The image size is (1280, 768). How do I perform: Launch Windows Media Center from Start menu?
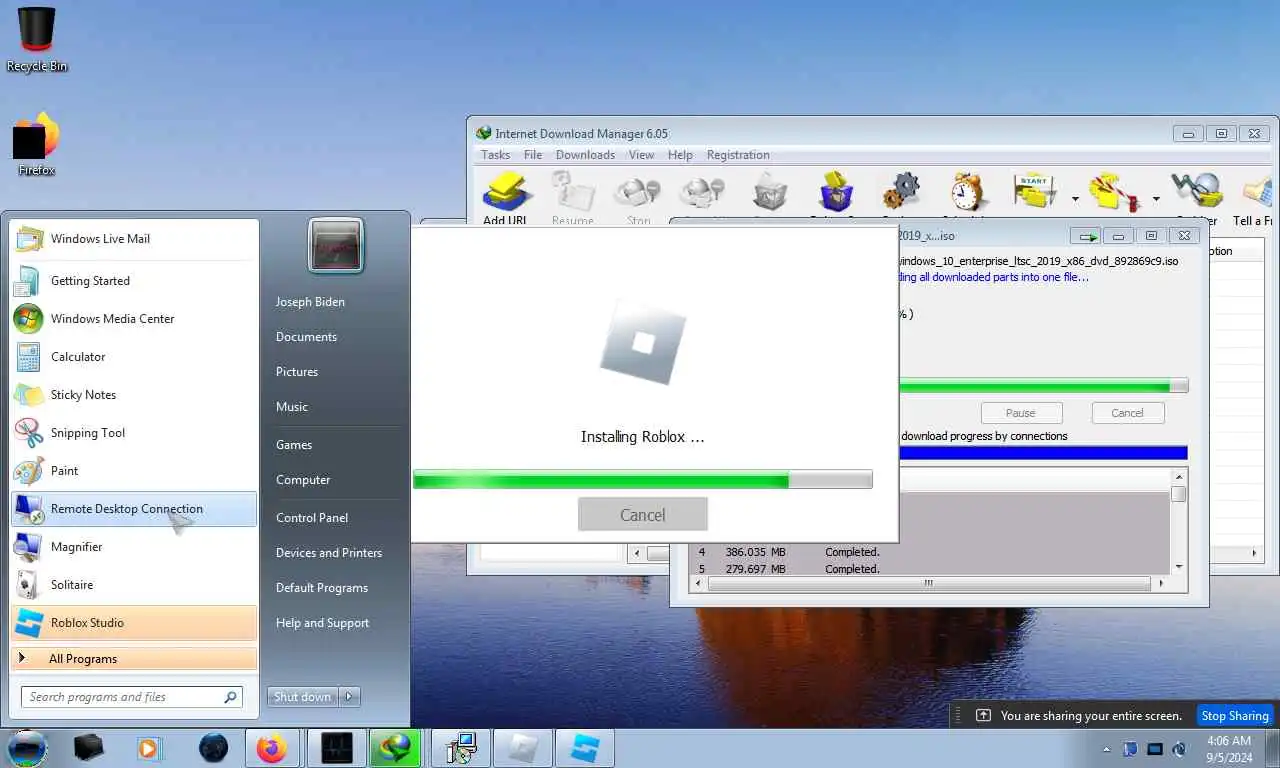point(133,319)
